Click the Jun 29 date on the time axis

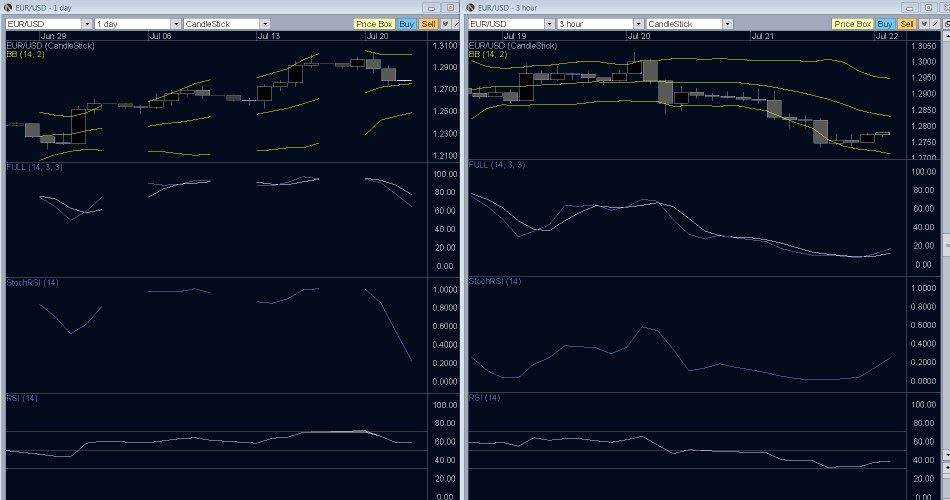click(x=53, y=36)
